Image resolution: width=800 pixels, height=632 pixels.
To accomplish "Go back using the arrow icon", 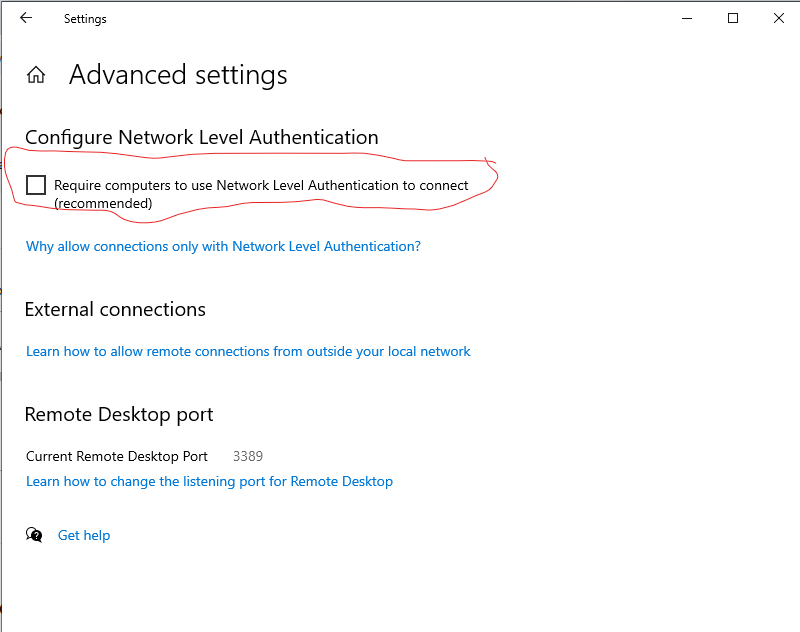I will coord(26,18).
